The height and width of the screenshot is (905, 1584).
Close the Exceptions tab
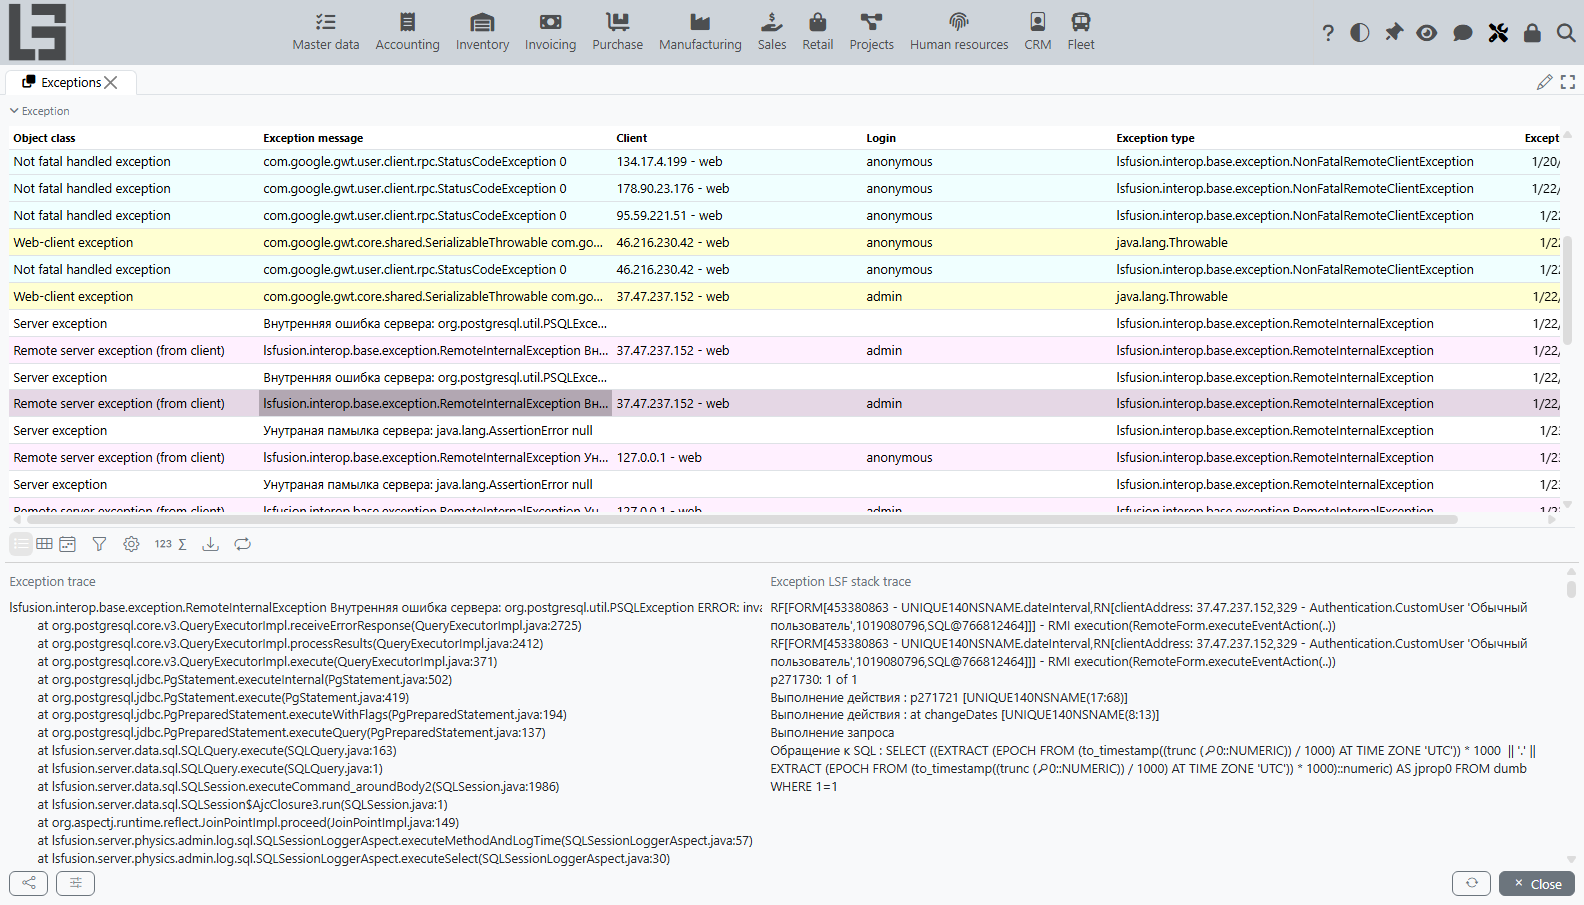pyautogui.click(x=111, y=83)
